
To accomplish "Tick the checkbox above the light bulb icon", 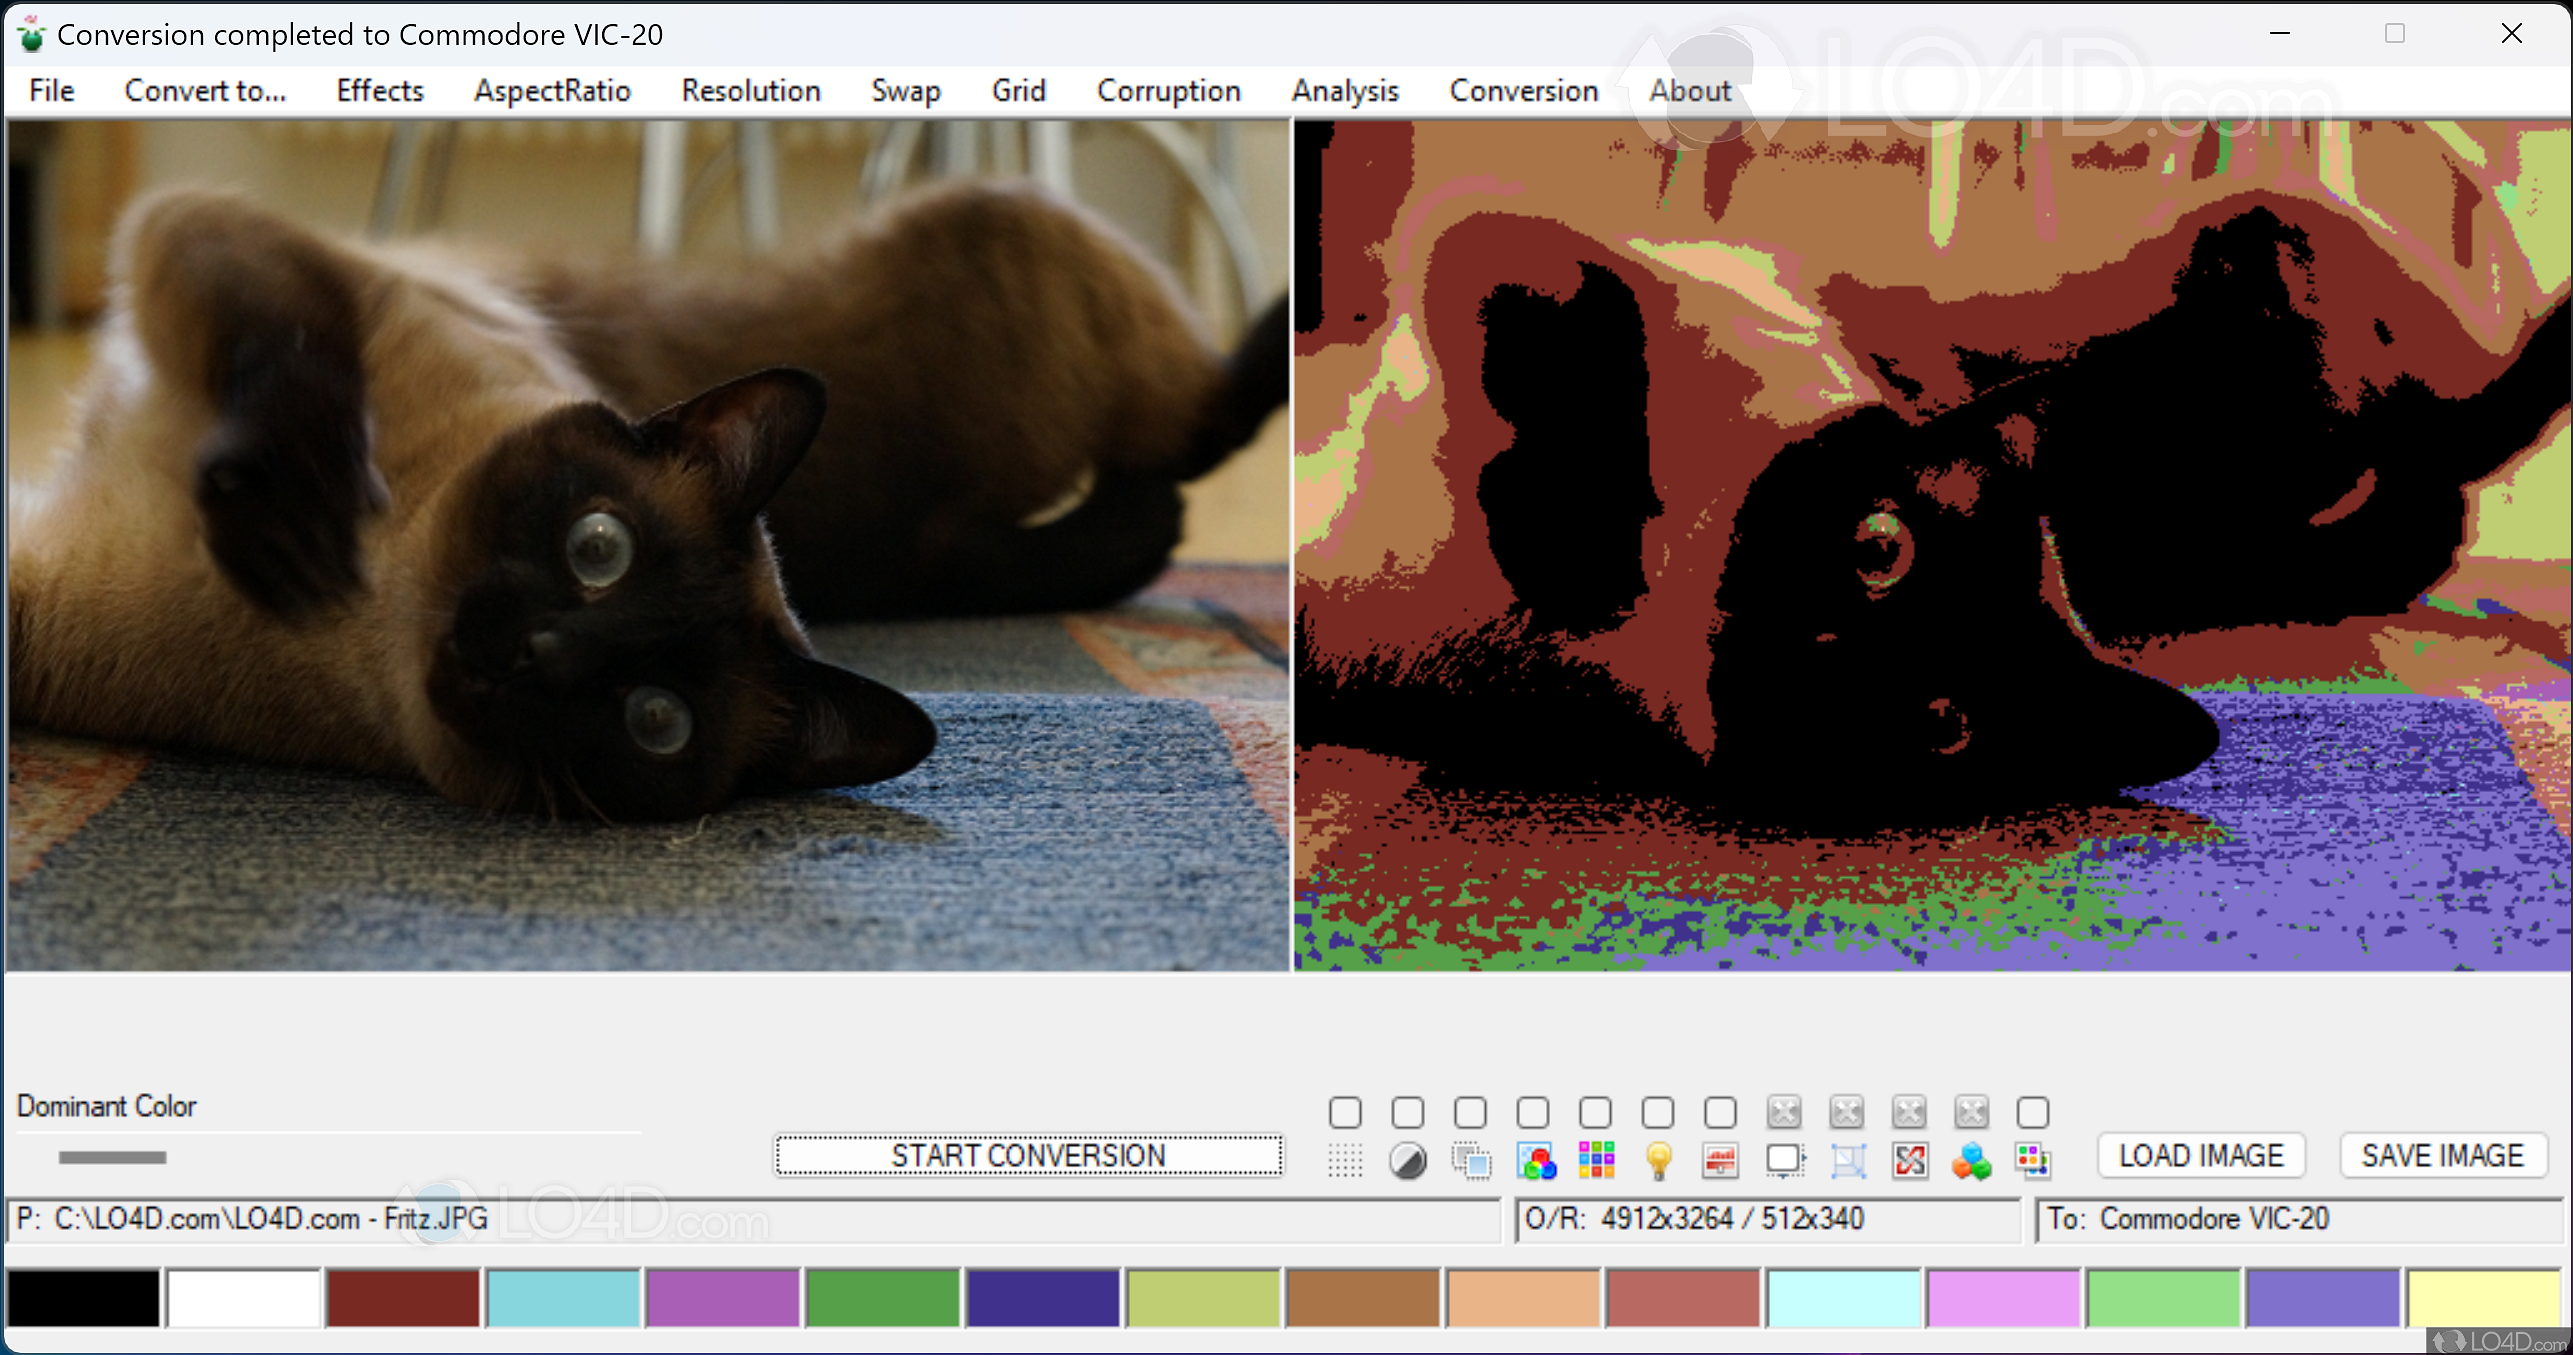I will [x=1658, y=1112].
